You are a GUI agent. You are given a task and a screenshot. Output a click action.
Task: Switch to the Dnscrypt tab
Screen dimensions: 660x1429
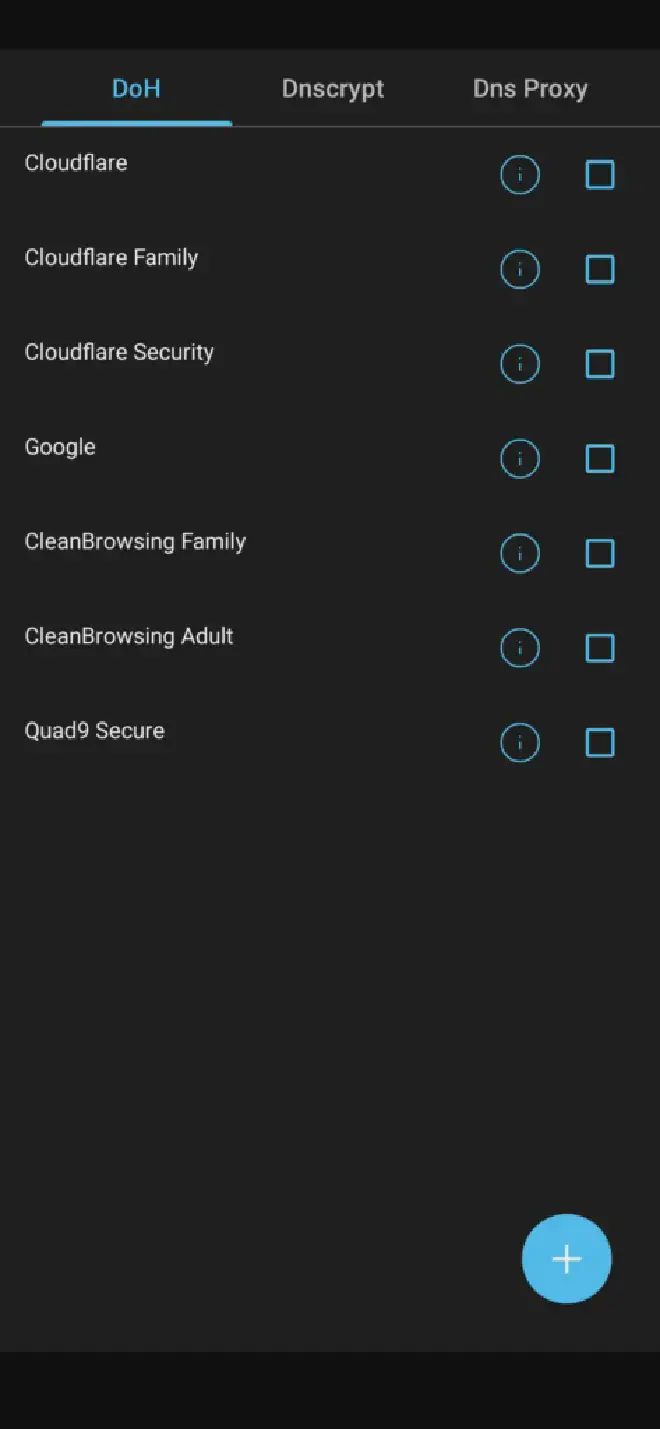[333, 89]
